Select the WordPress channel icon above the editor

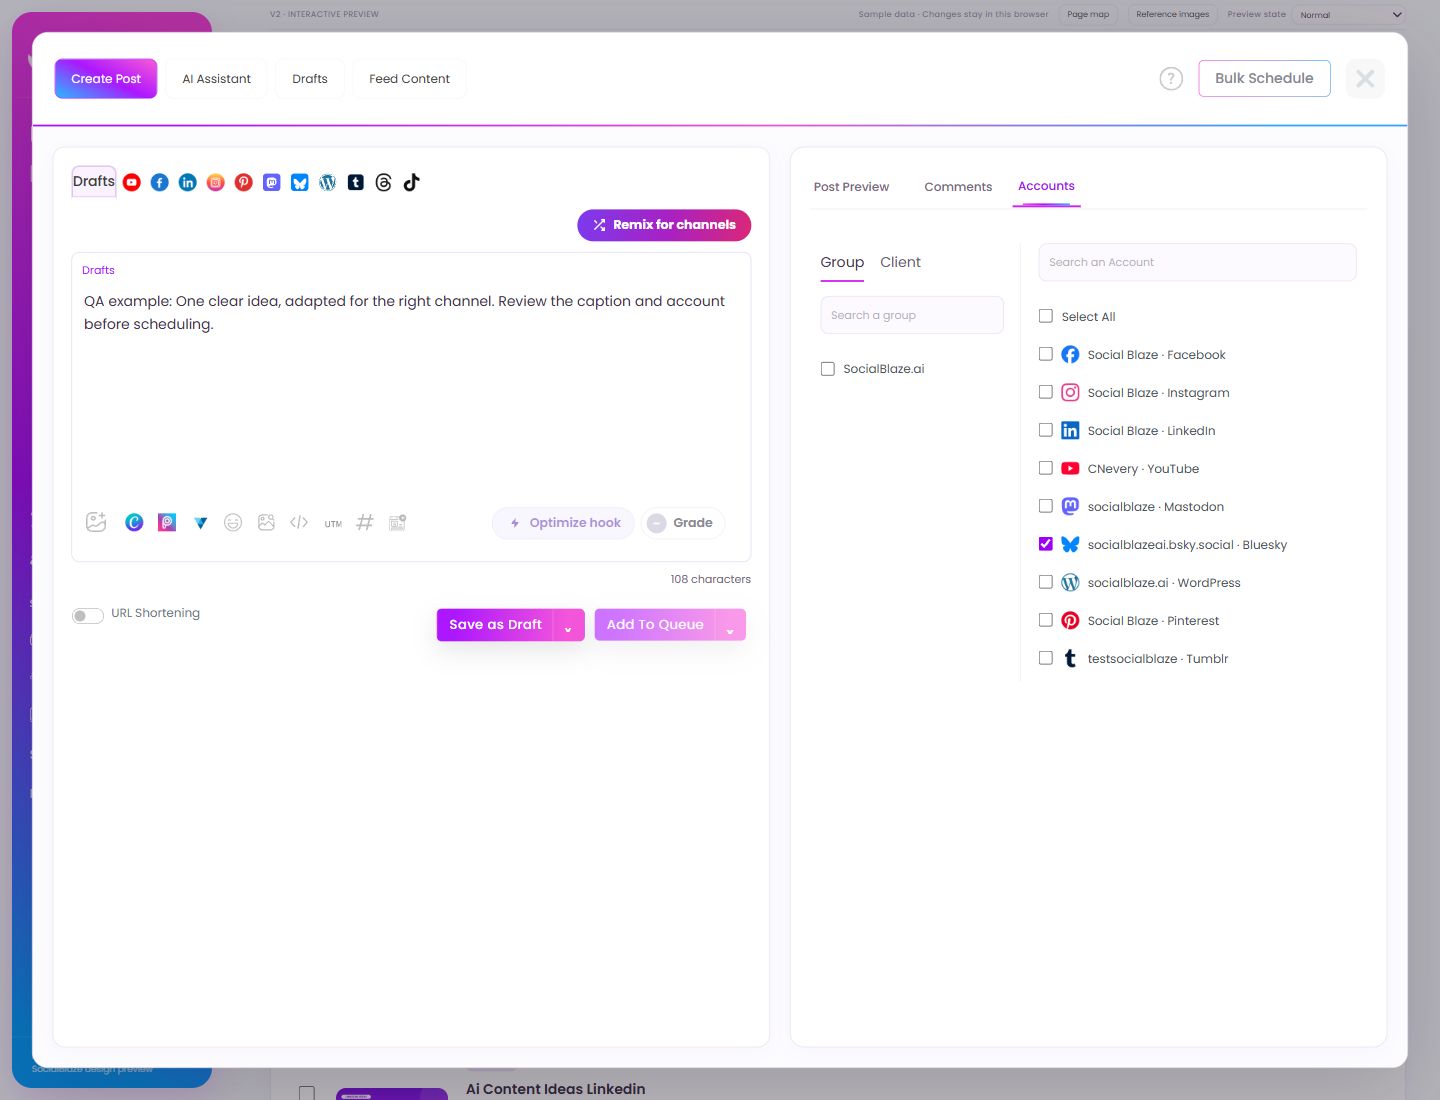328,182
